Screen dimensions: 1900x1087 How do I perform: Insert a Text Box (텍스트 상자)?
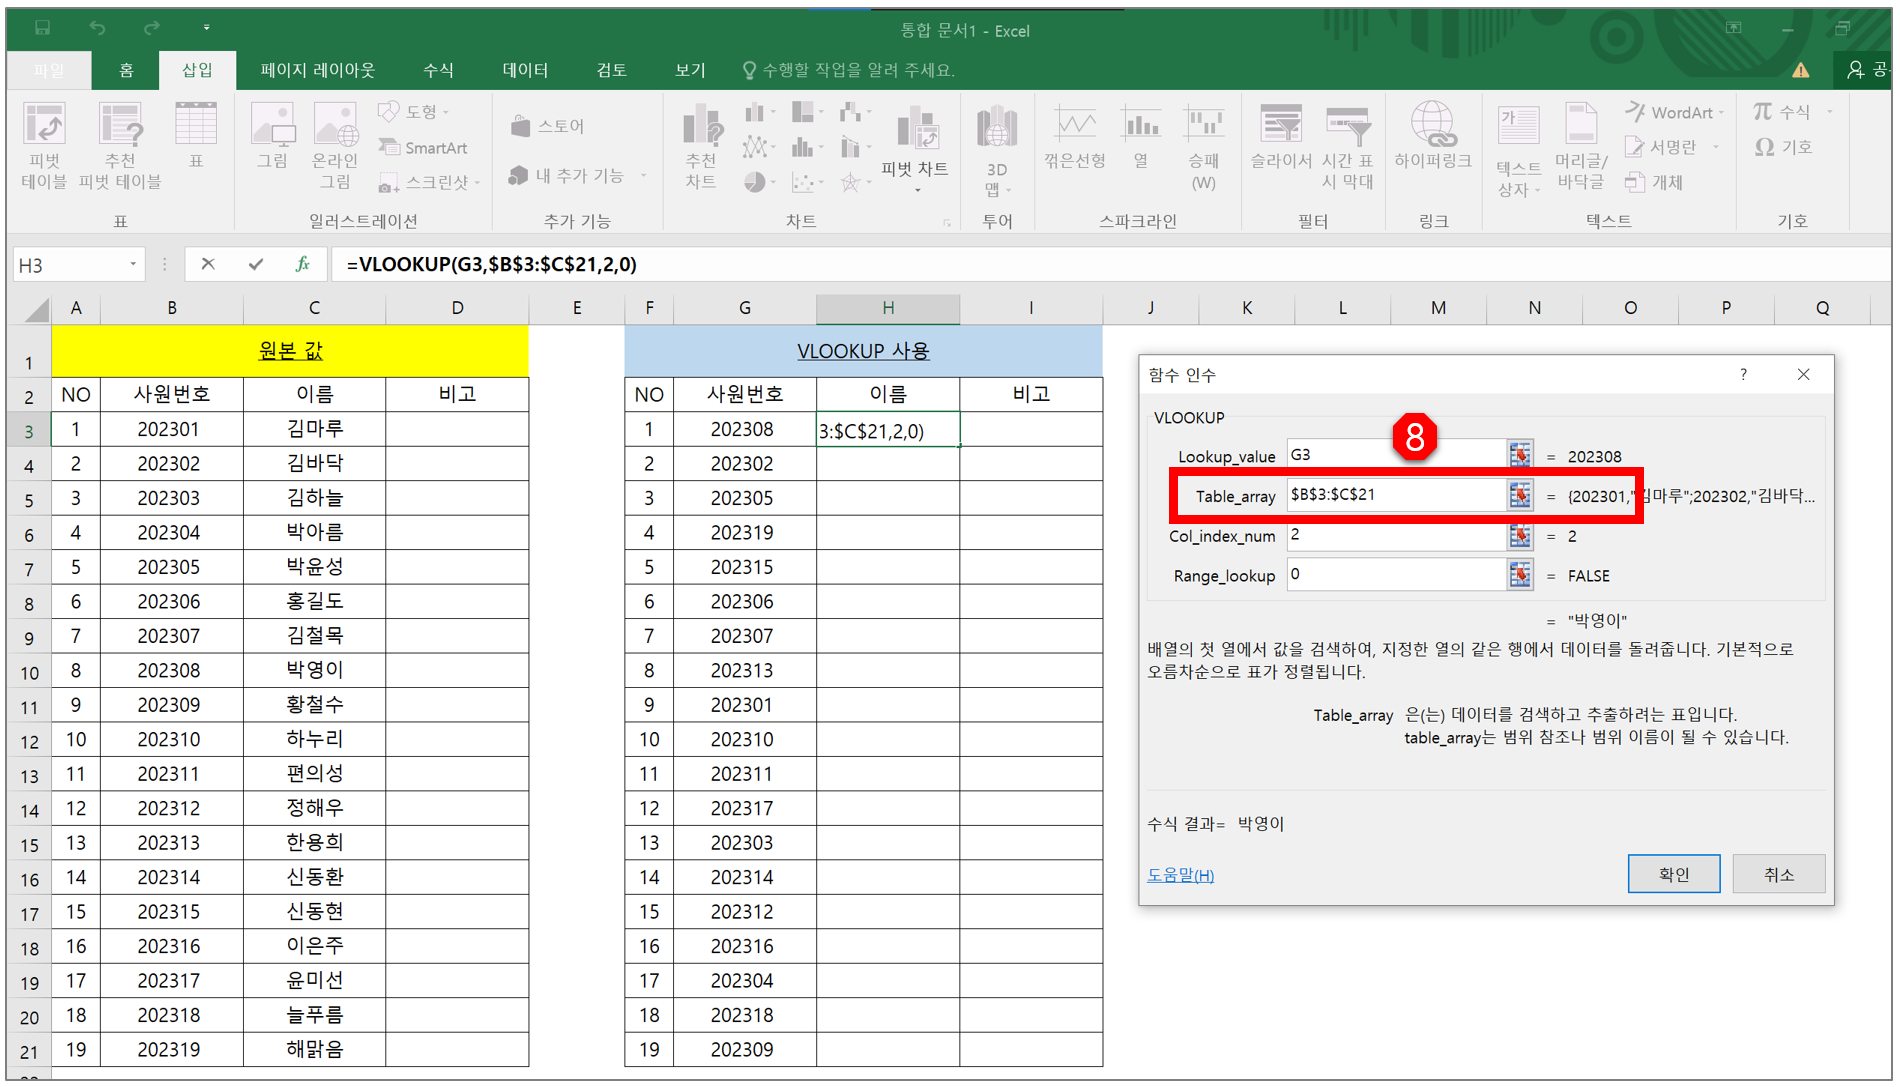[1518, 150]
